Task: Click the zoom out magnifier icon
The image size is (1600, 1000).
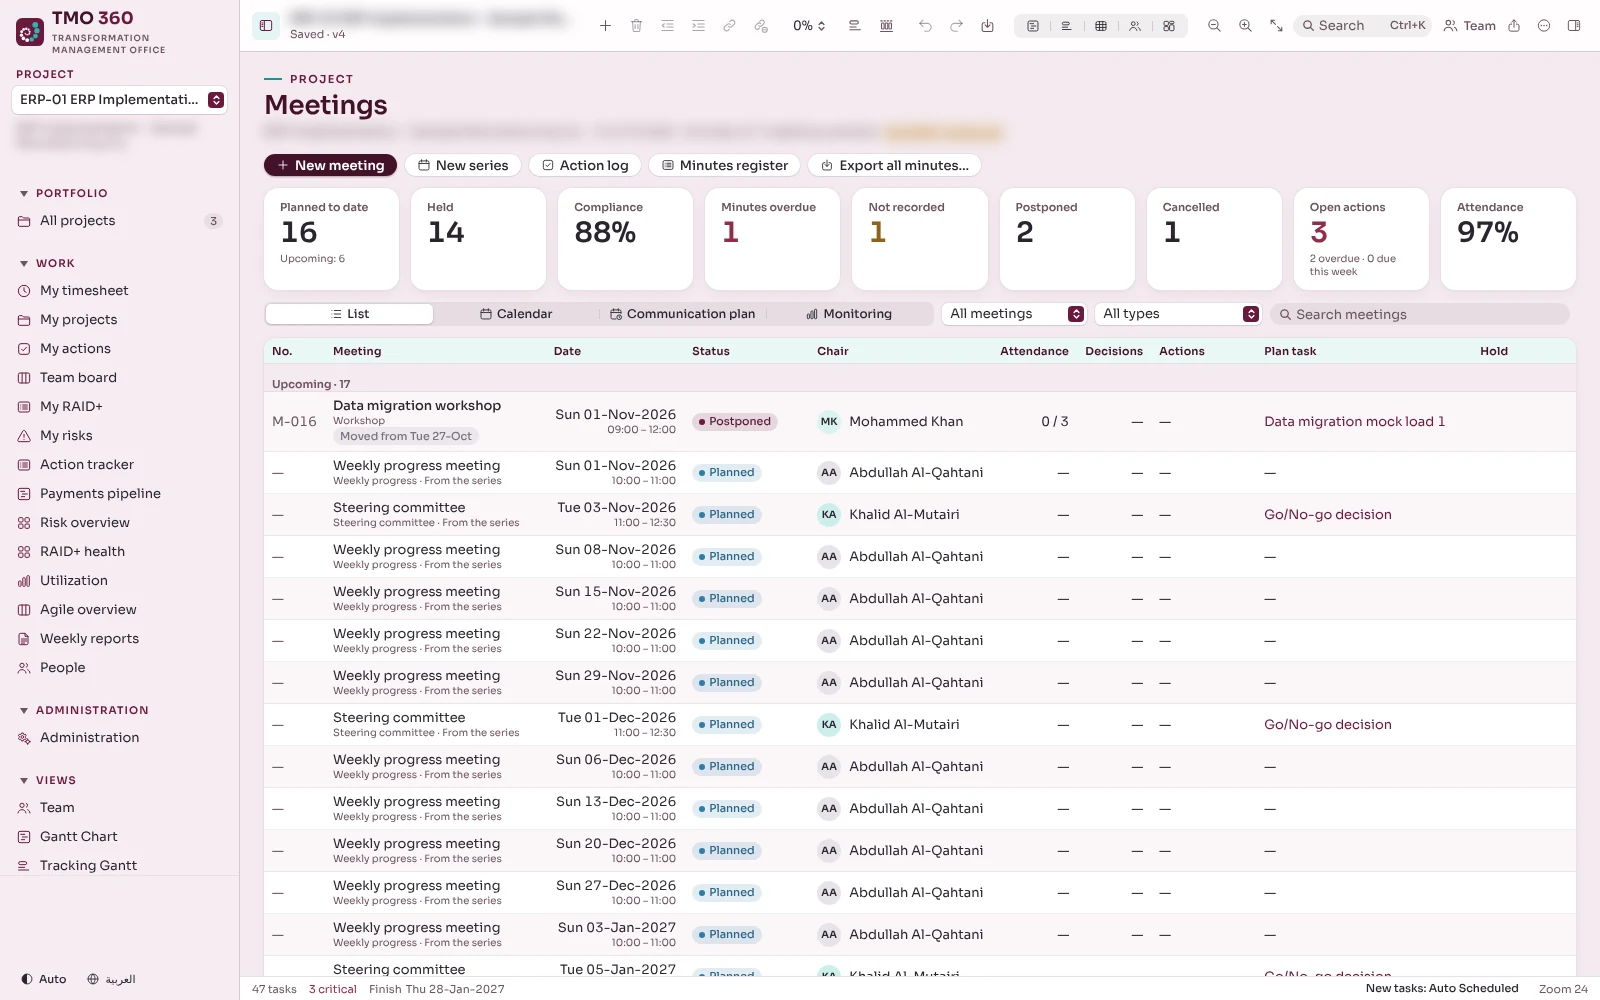Action: click(x=1214, y=26)
